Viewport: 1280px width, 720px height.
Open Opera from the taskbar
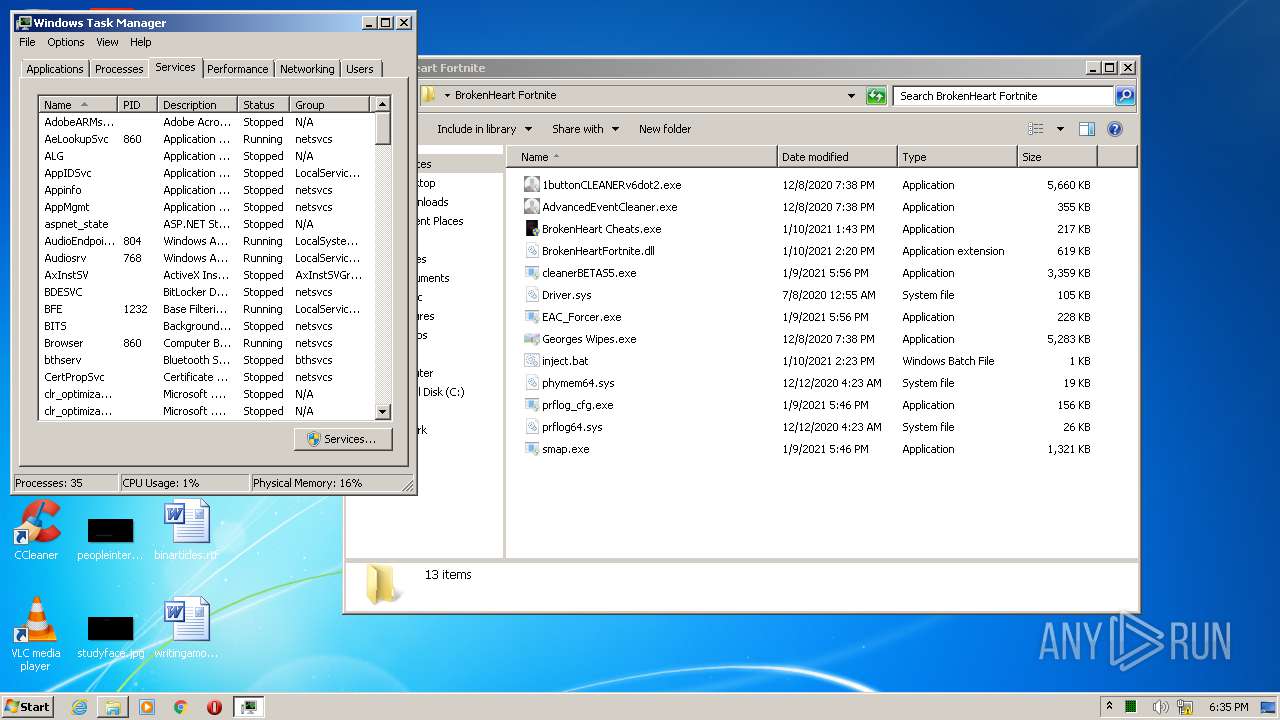pyautogui.click(x=214, y=707)
